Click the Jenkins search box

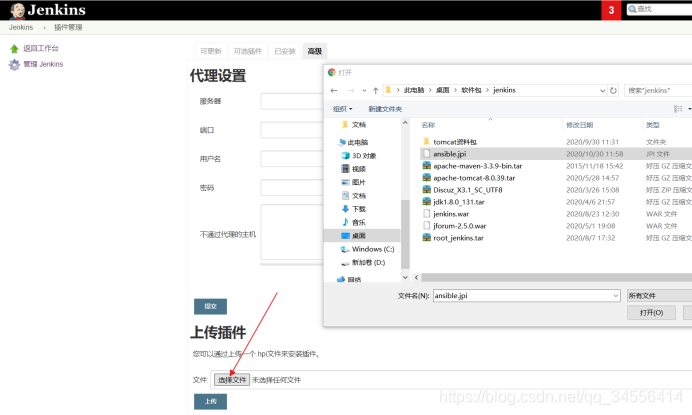click(659, 9)
